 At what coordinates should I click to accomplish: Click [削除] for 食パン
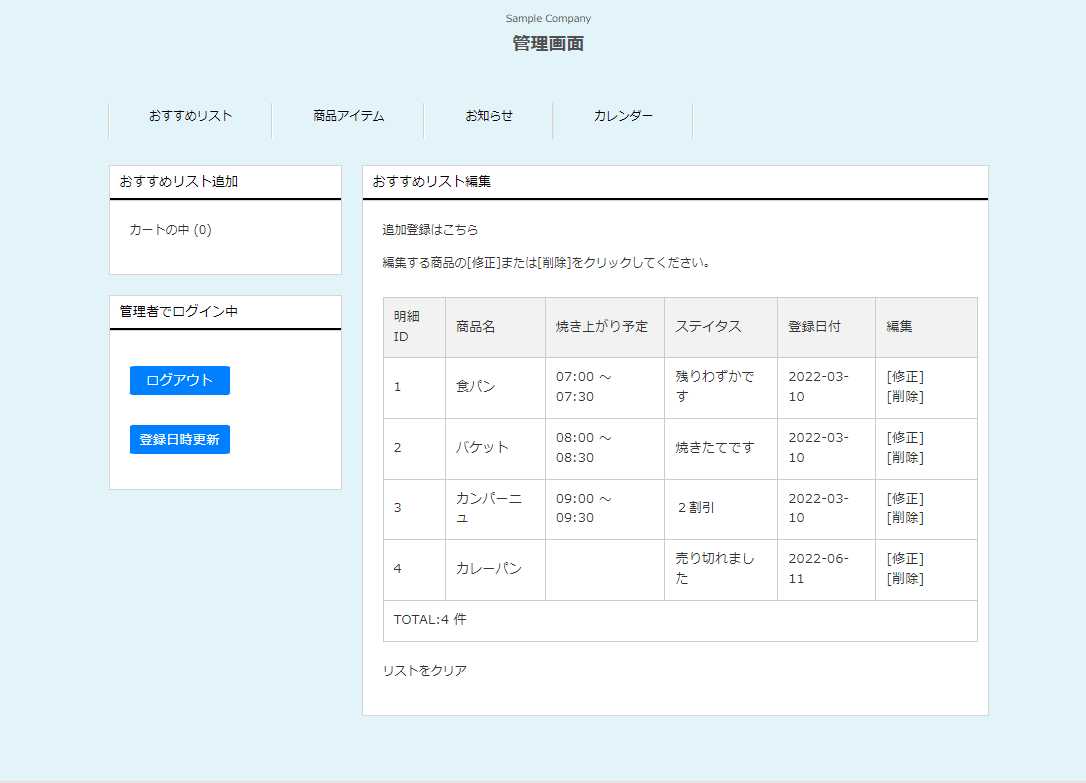(x=903, y=398)
